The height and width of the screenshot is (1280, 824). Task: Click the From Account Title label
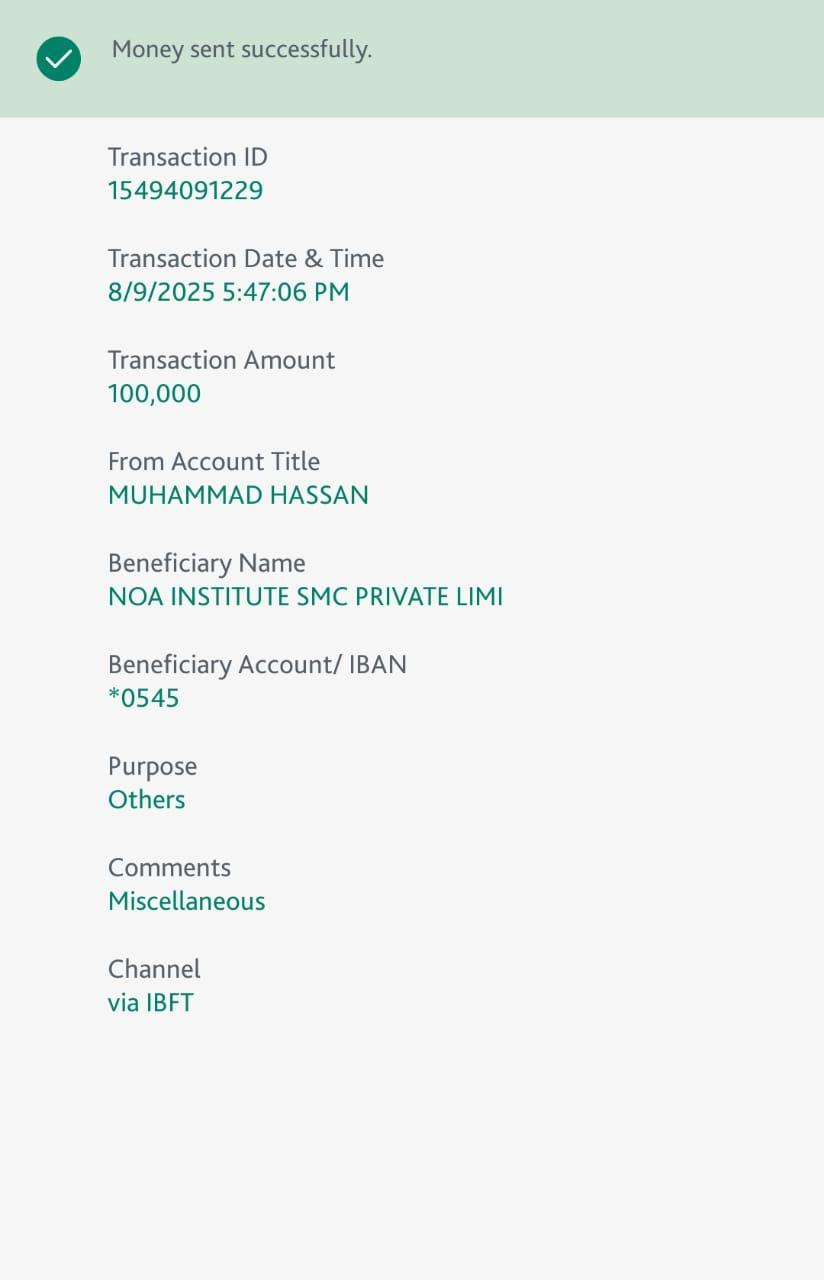pos(214,461)
